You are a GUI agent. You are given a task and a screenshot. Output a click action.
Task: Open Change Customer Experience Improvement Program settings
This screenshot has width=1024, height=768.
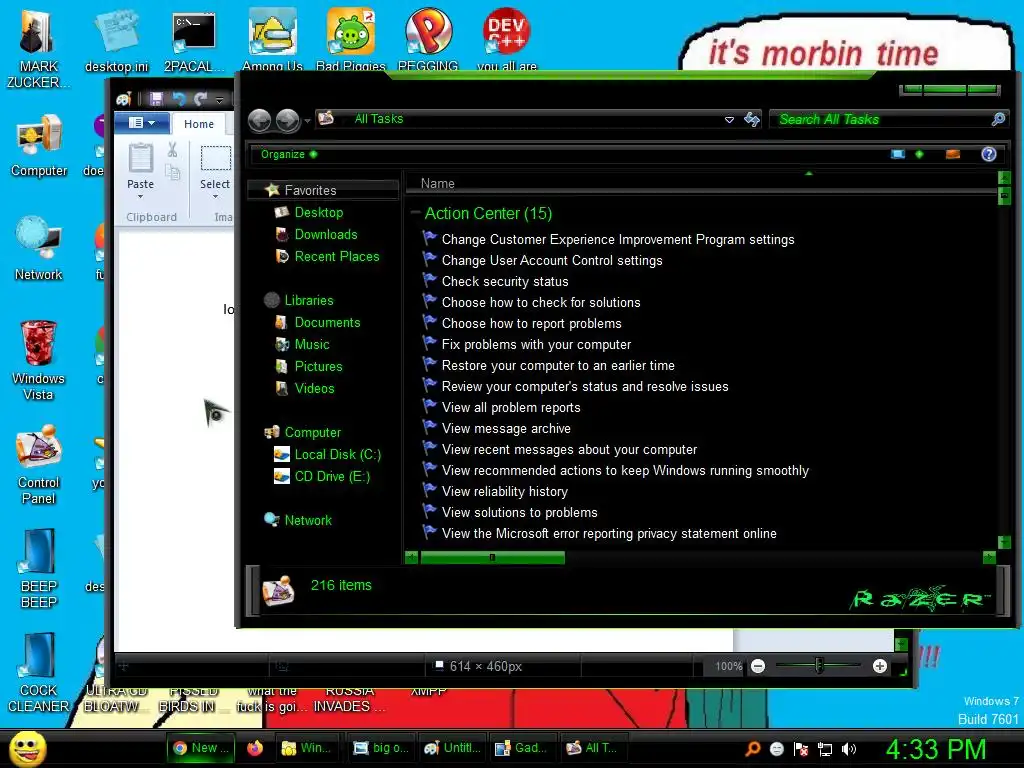coord(618,239)
